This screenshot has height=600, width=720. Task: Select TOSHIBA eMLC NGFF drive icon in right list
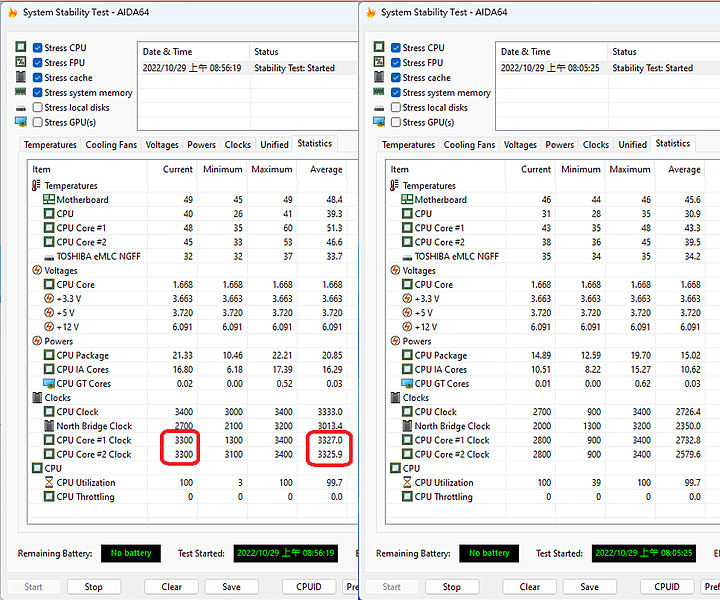[x=407, y=258]
